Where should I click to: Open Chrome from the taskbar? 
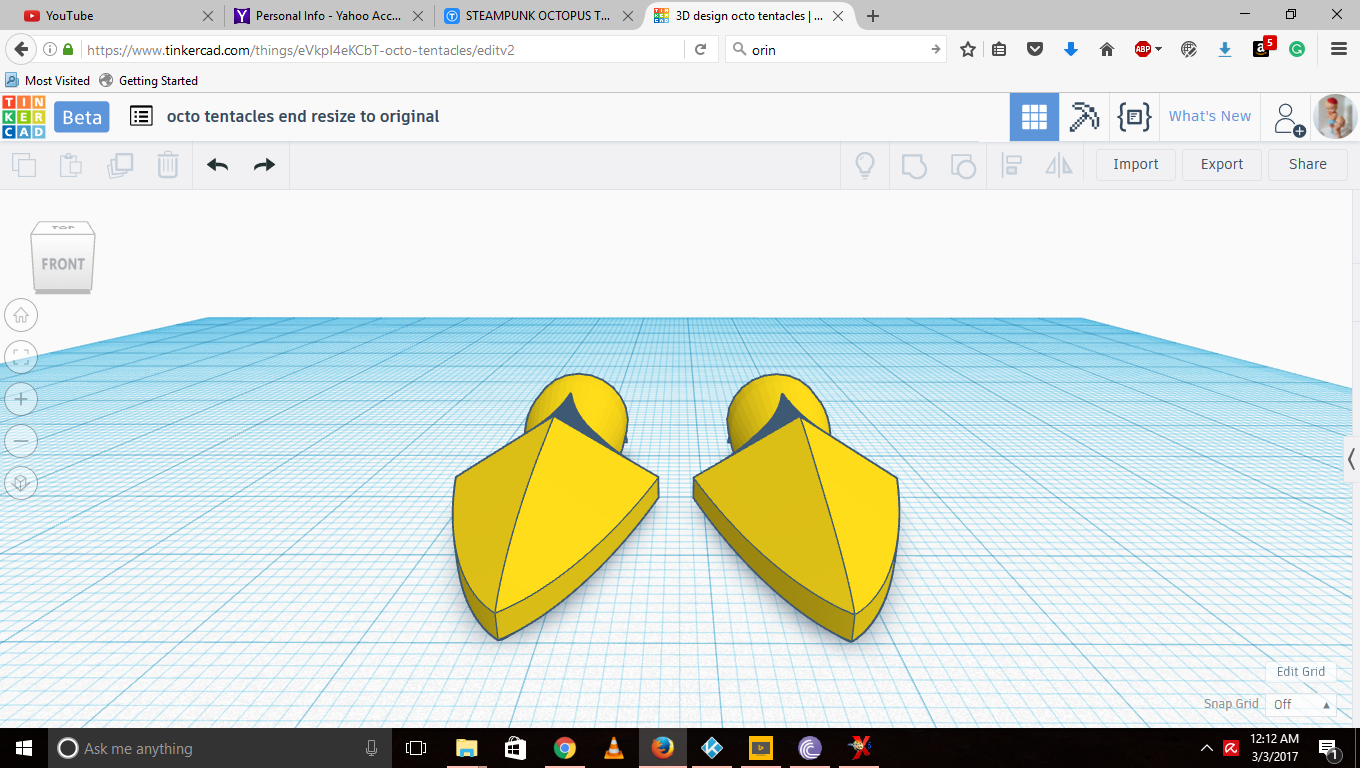pyautogui.click(x=565, y=748)
